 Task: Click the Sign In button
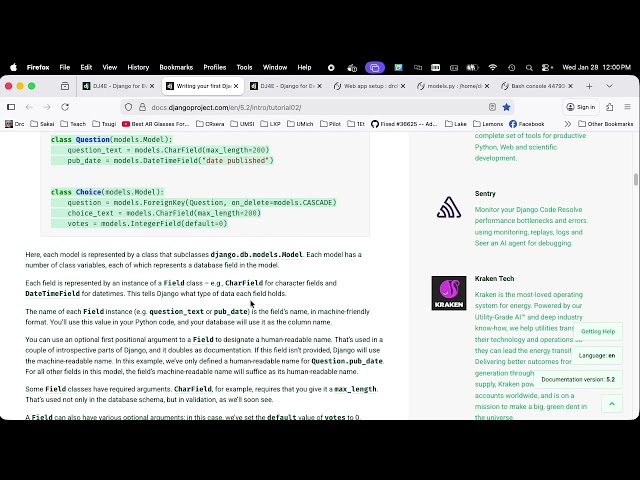(x=581, y=107)
